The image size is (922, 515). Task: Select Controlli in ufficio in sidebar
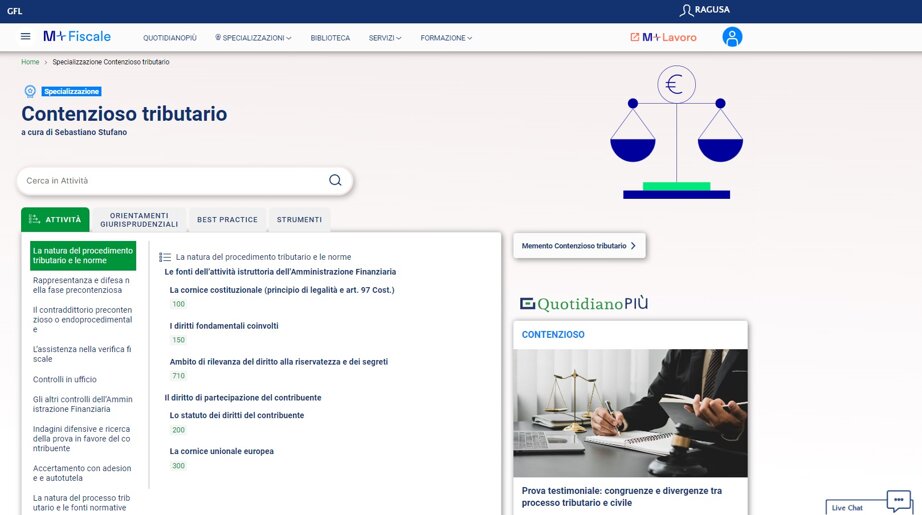[65, 380]
